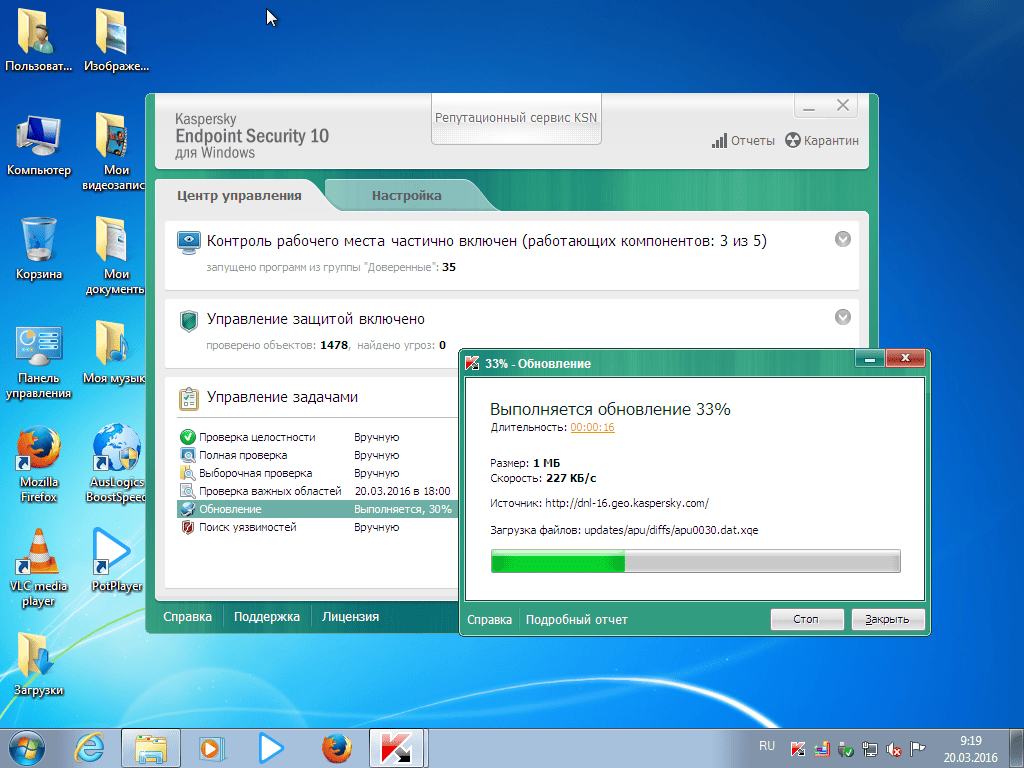Click the Закрыть button
Image resolution: width=1024 pixels, height=768 pixels.
tap(888, 619)
